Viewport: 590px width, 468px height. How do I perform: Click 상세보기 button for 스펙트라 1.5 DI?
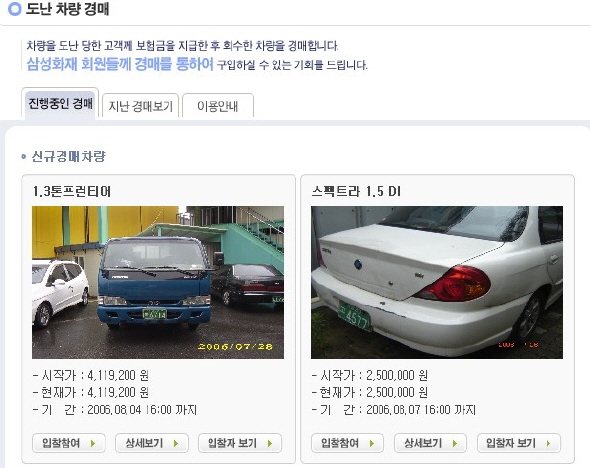click(430, 443)
